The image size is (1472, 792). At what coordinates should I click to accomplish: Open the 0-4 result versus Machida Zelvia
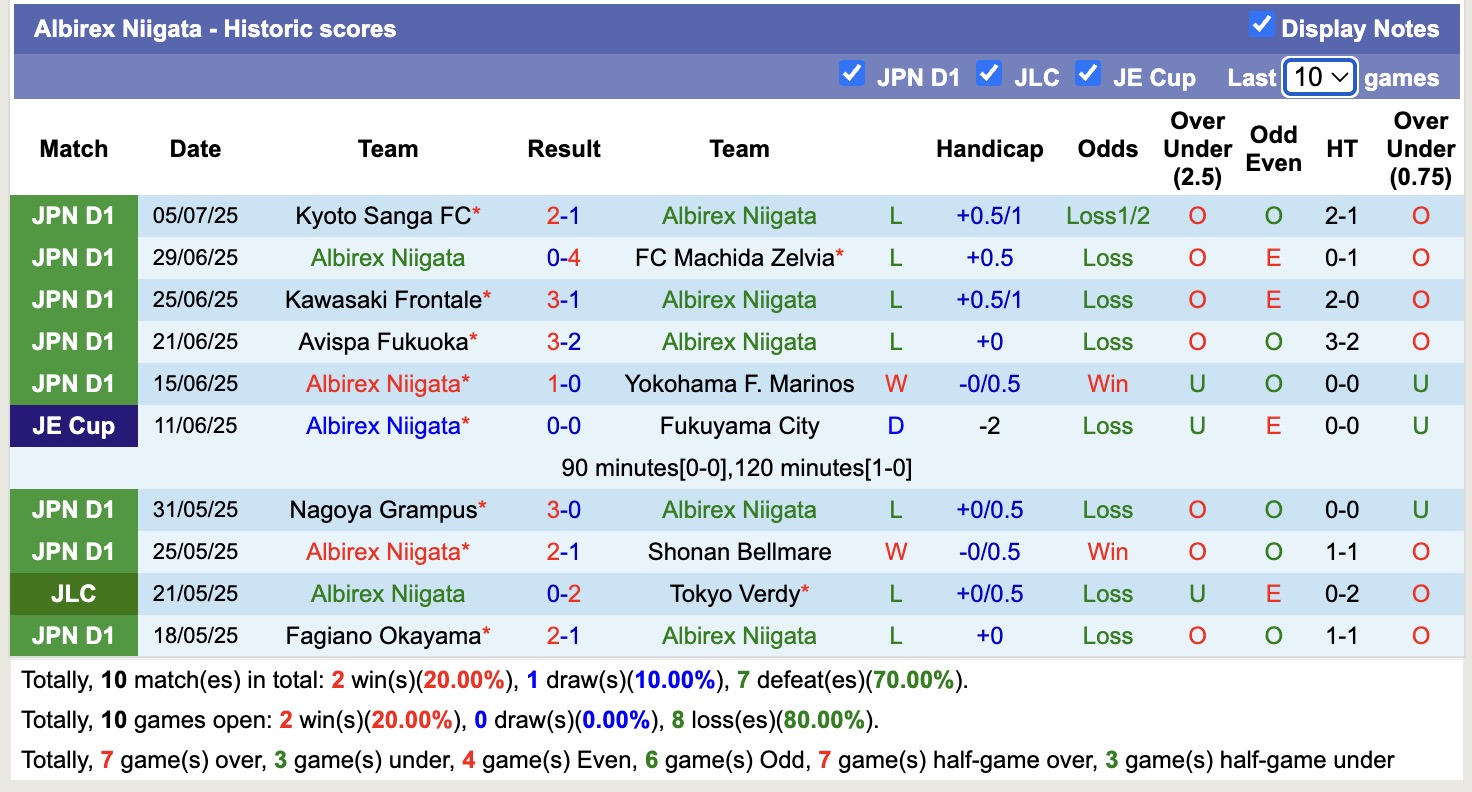click(x=564, y=258)
